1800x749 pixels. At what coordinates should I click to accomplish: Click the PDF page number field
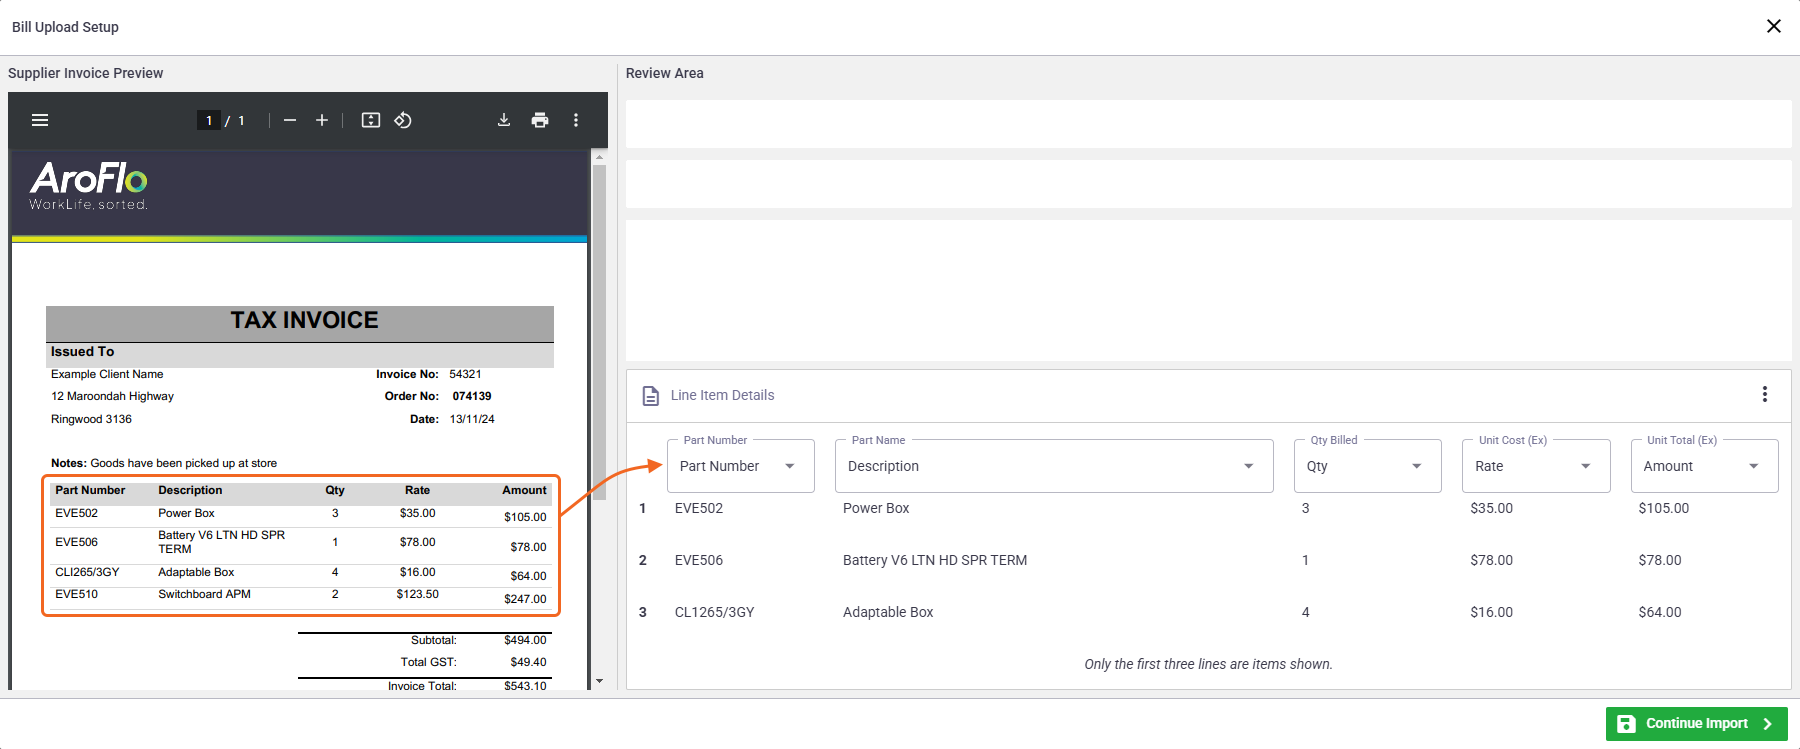209,120
